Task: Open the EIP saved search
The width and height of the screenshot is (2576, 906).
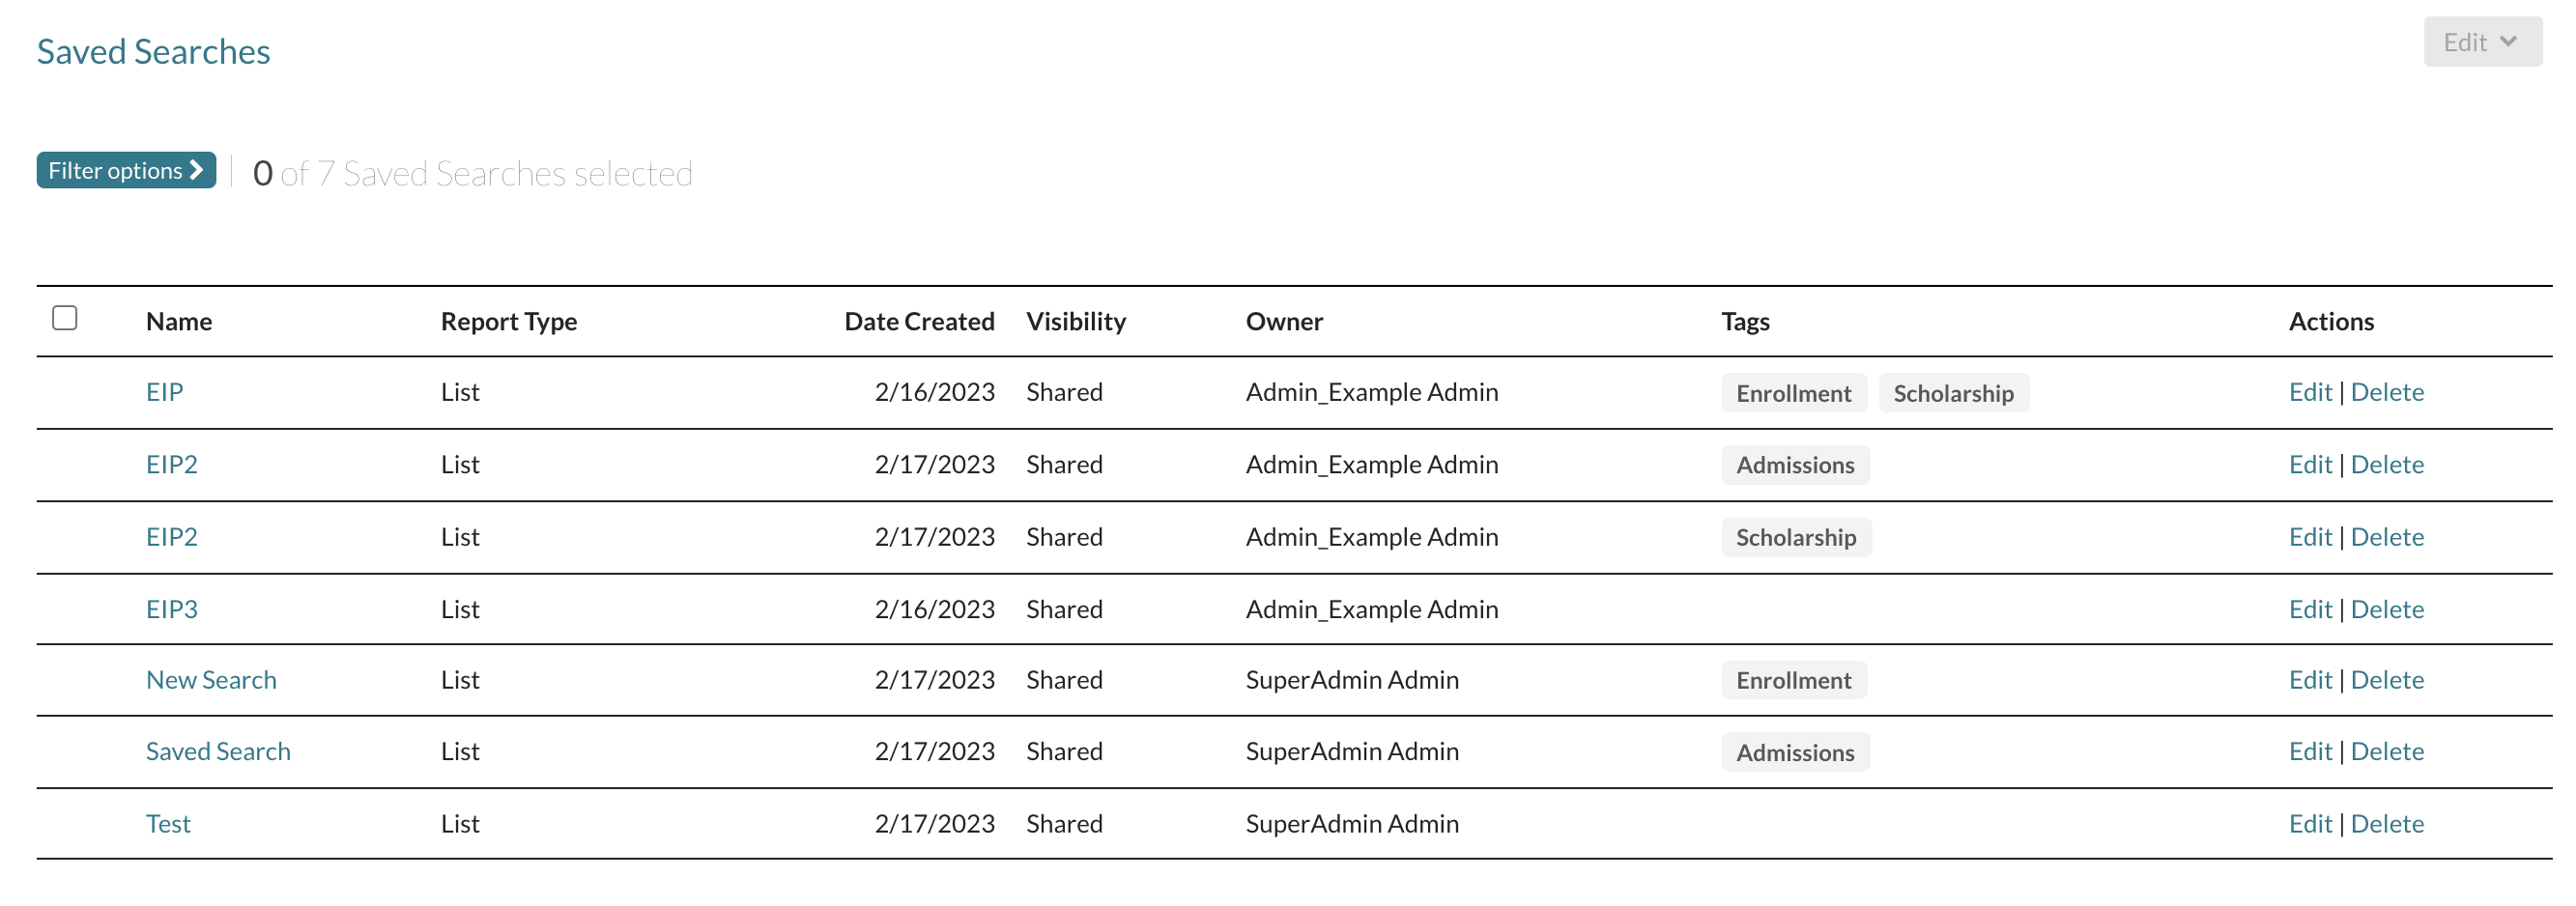Action: pos(164,392)
